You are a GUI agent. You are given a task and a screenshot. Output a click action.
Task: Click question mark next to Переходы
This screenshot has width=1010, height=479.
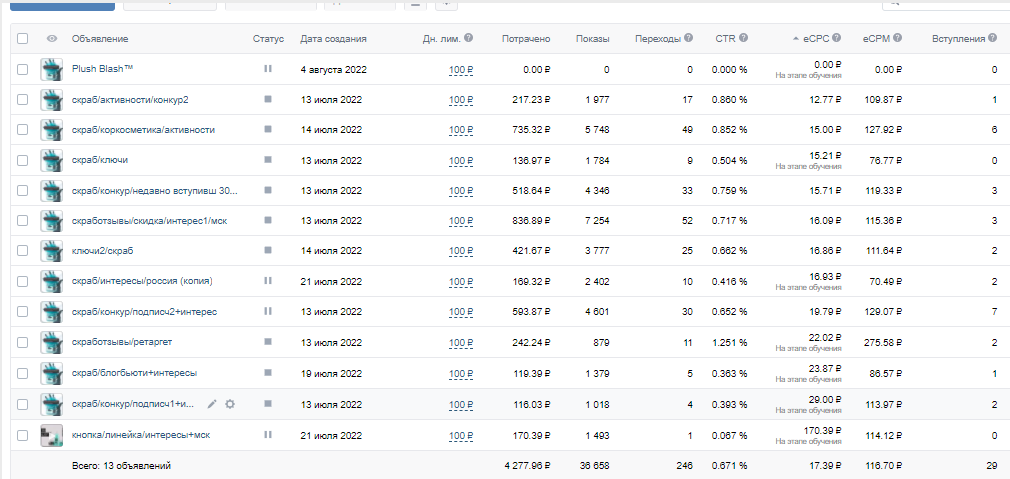pos(688,39)
